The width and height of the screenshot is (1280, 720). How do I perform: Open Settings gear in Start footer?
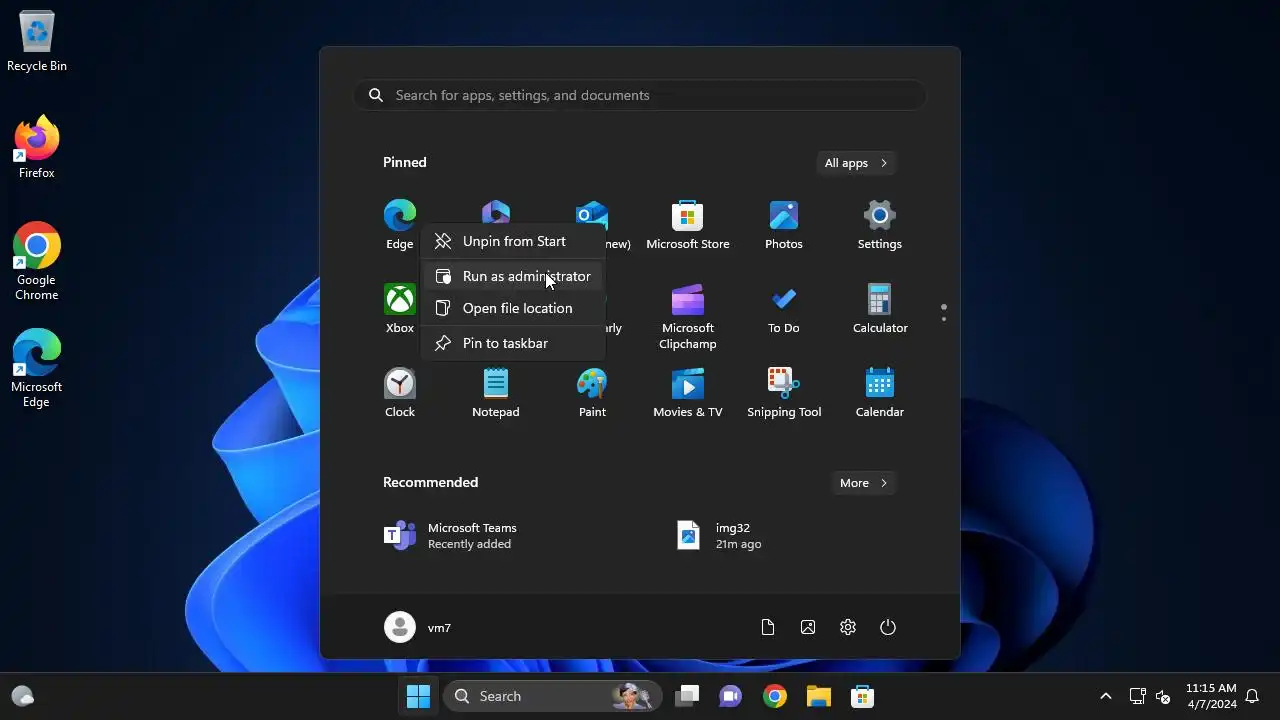click(x=848, y=627)
